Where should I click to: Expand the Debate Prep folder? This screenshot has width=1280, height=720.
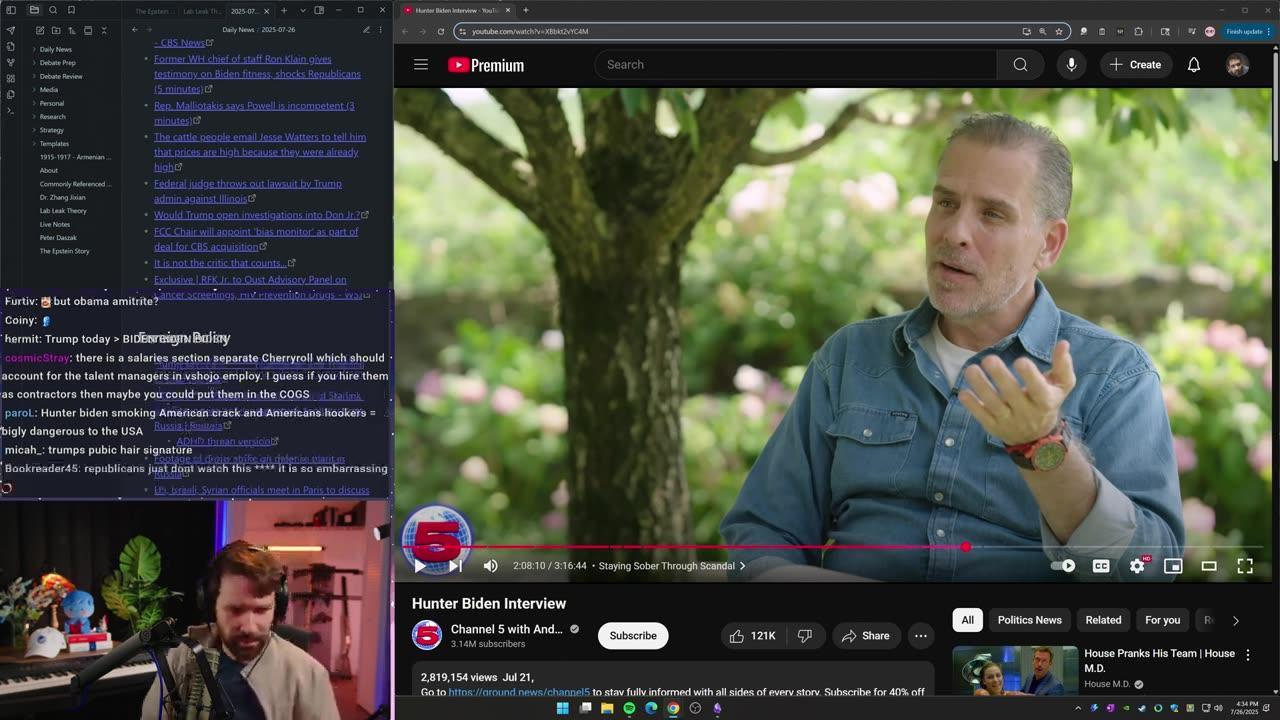click(57, 63)
